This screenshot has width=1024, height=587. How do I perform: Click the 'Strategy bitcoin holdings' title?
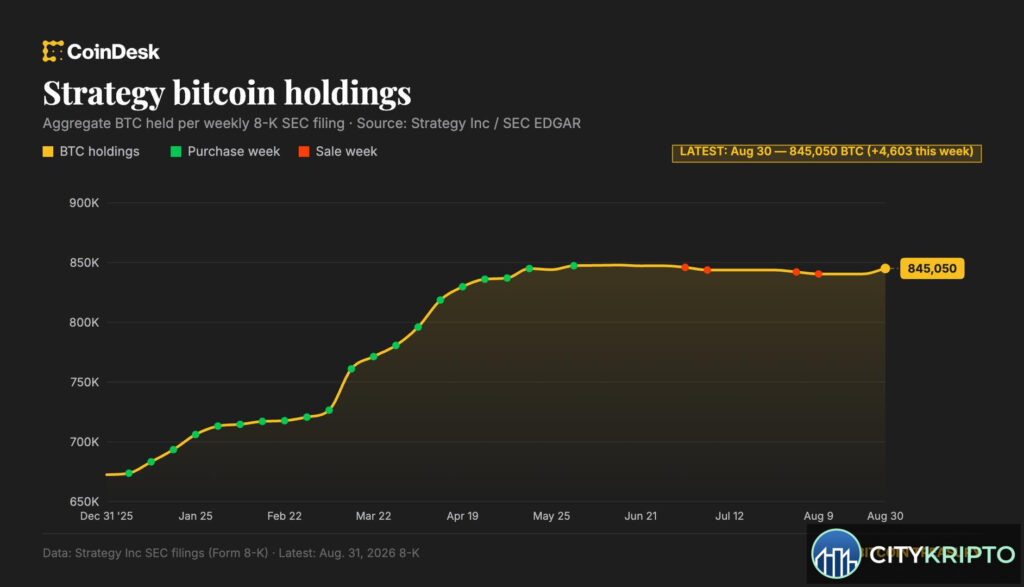pyautogui.click(x=227, y=93)
